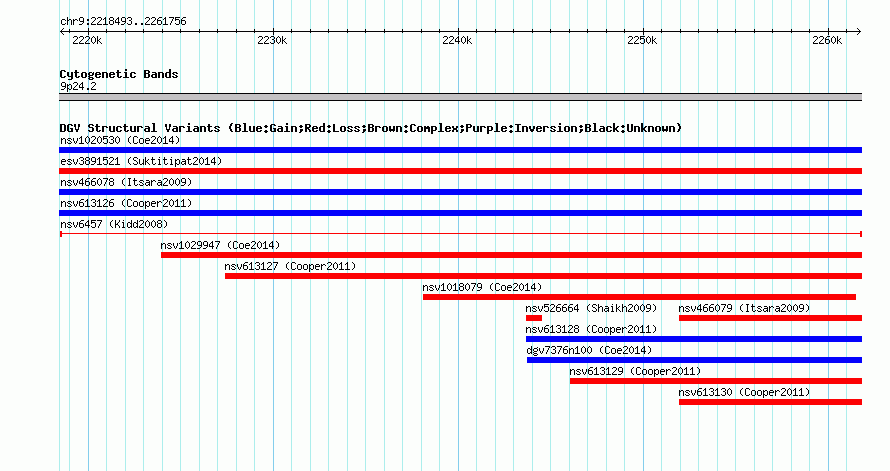Select the nsv466079 (Itsara2009) red bar
The height and width of the screenshot is (471, 890).
(770, 318)
